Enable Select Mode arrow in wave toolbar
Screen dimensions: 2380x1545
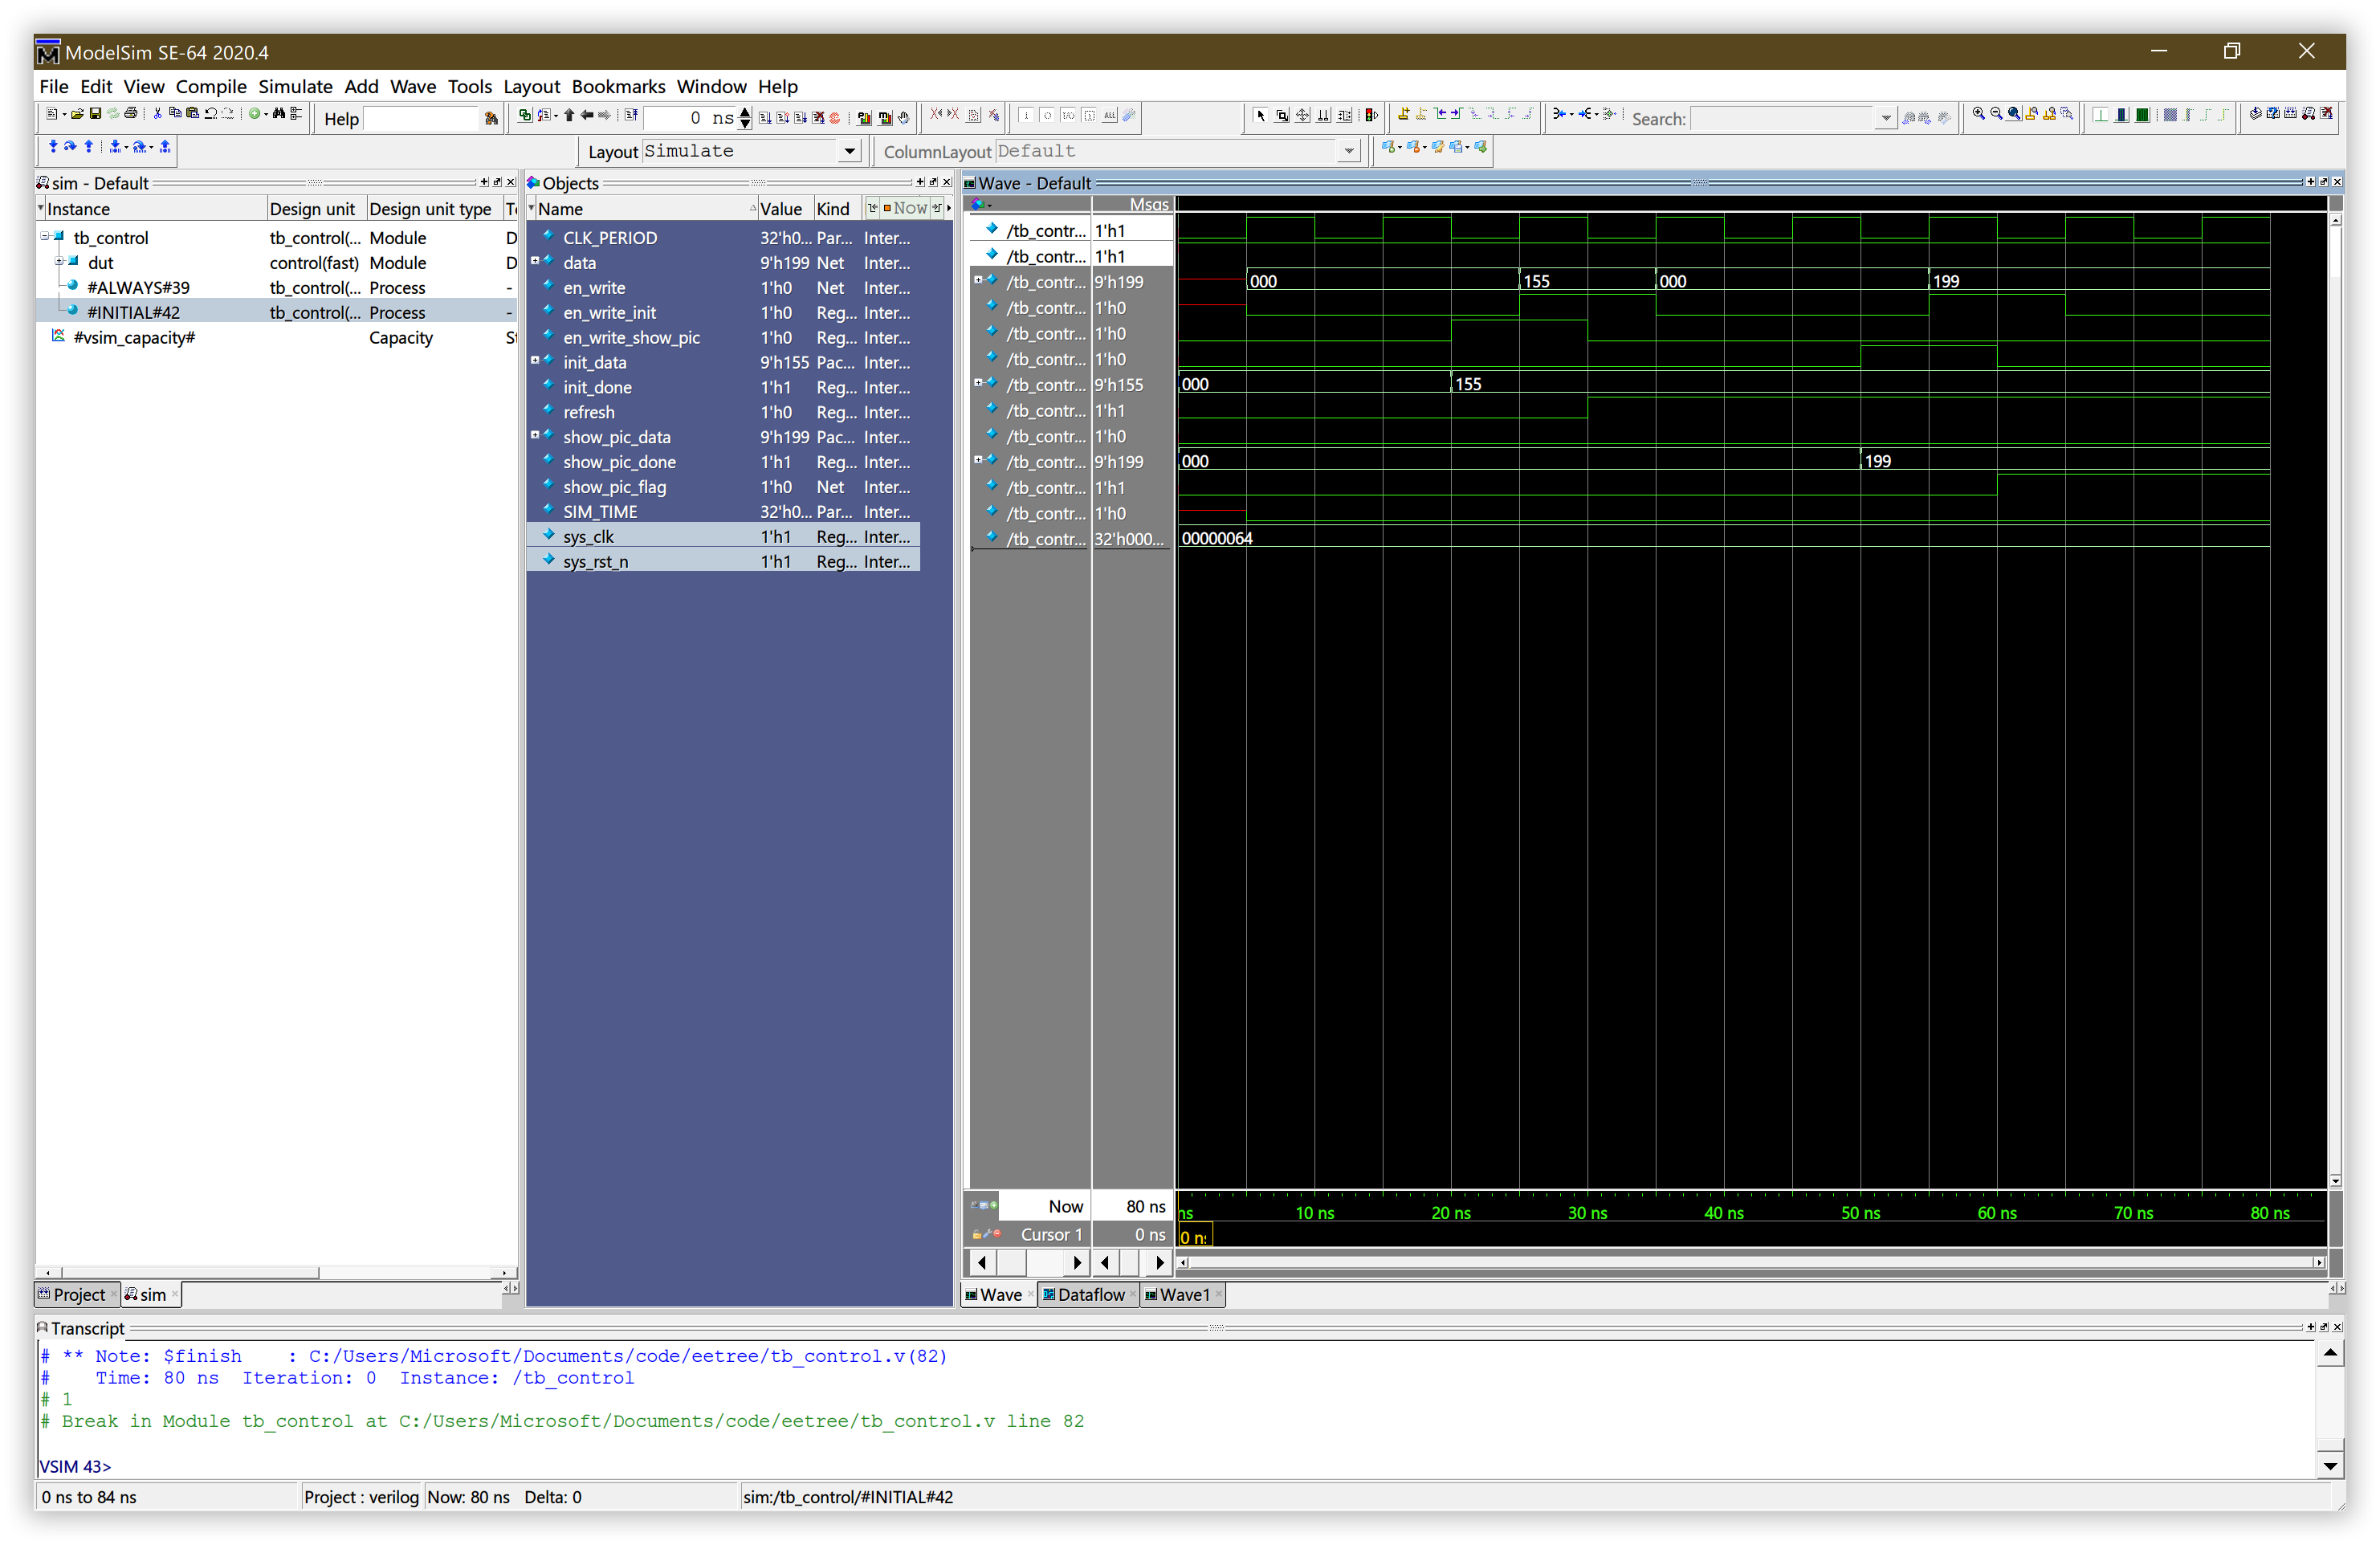coord(1260,115)
